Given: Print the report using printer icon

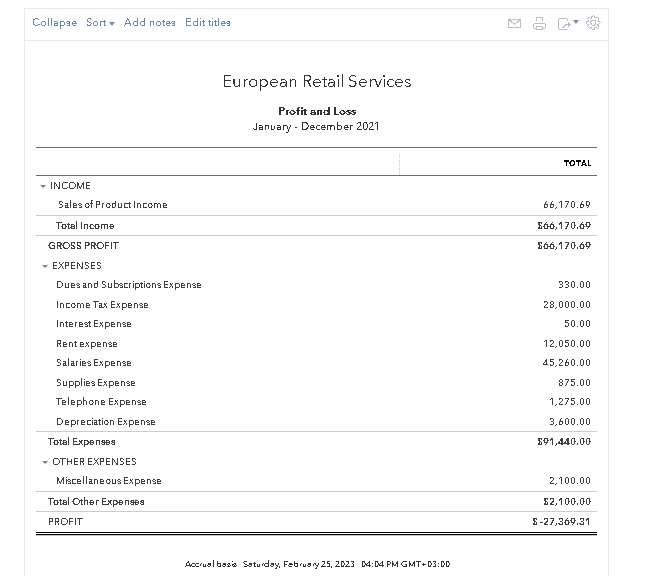Looking at the screenshot, I should tap(540, 23).
